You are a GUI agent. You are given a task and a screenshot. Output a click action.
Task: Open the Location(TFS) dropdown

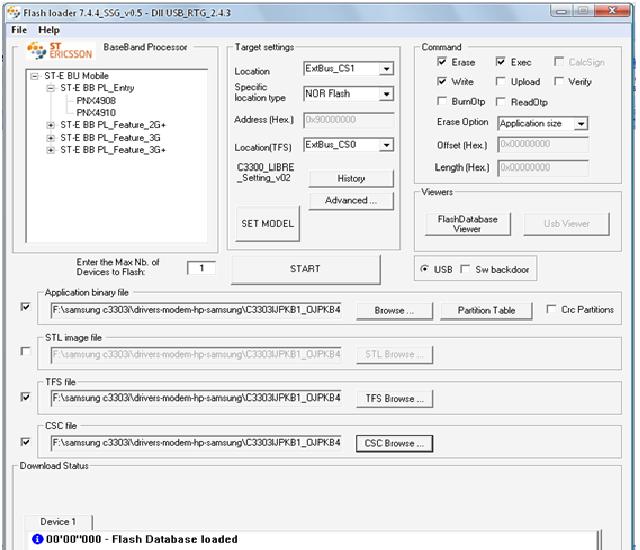click(x=386, y=145)
